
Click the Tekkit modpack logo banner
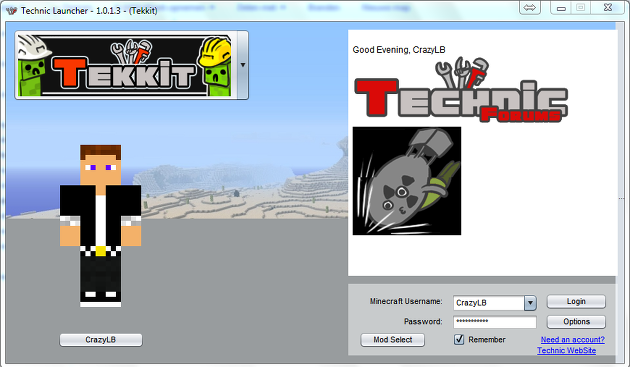tap(126, 66)
